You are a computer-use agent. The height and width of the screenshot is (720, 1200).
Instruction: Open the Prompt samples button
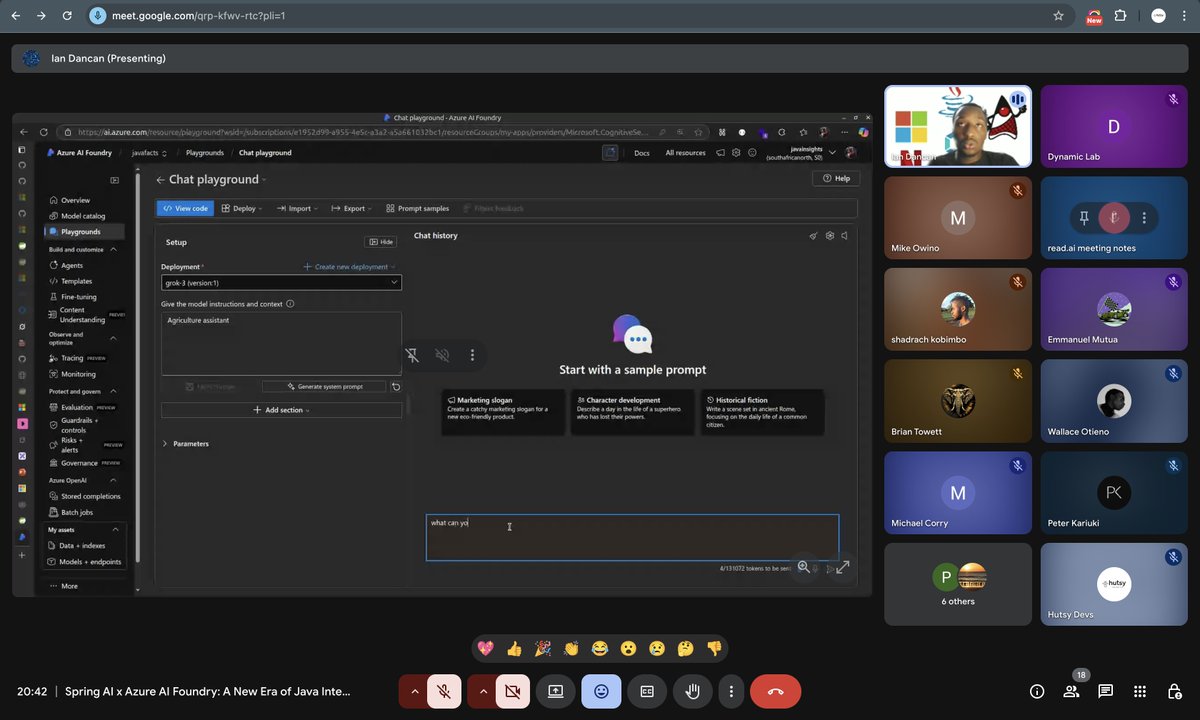pos(417,208)
